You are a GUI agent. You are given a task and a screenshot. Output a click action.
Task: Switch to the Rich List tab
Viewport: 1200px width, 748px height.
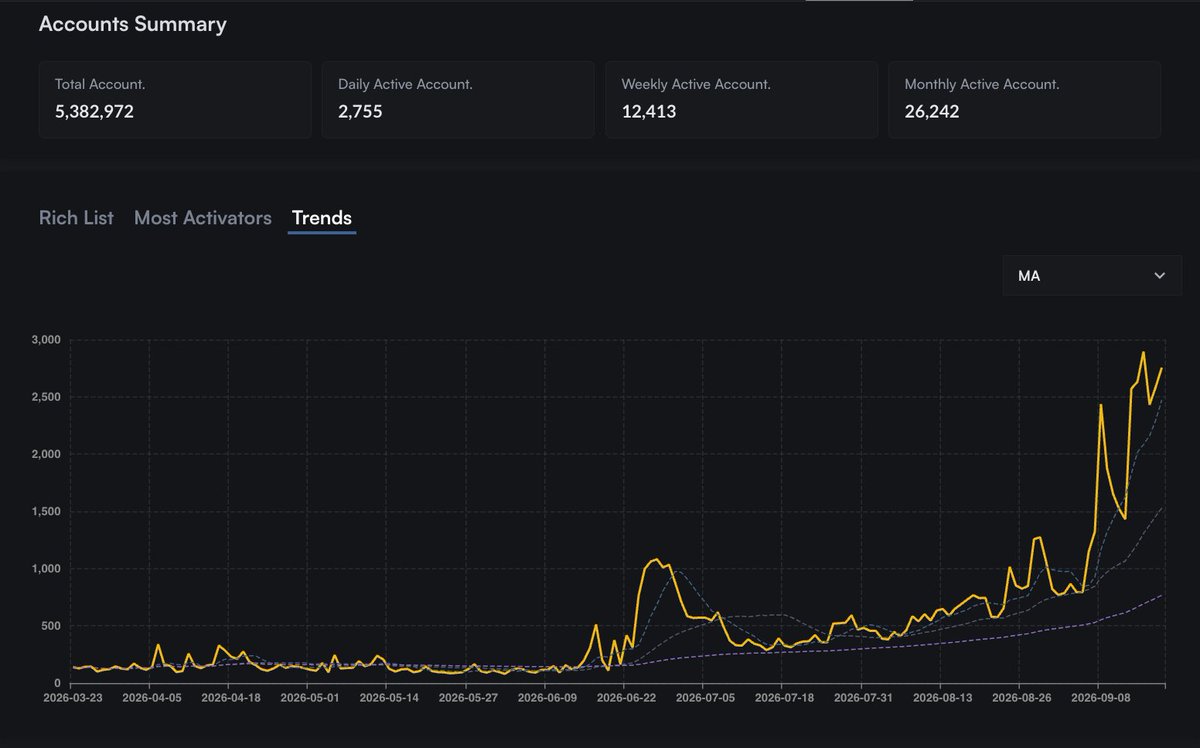click(76, 218)
